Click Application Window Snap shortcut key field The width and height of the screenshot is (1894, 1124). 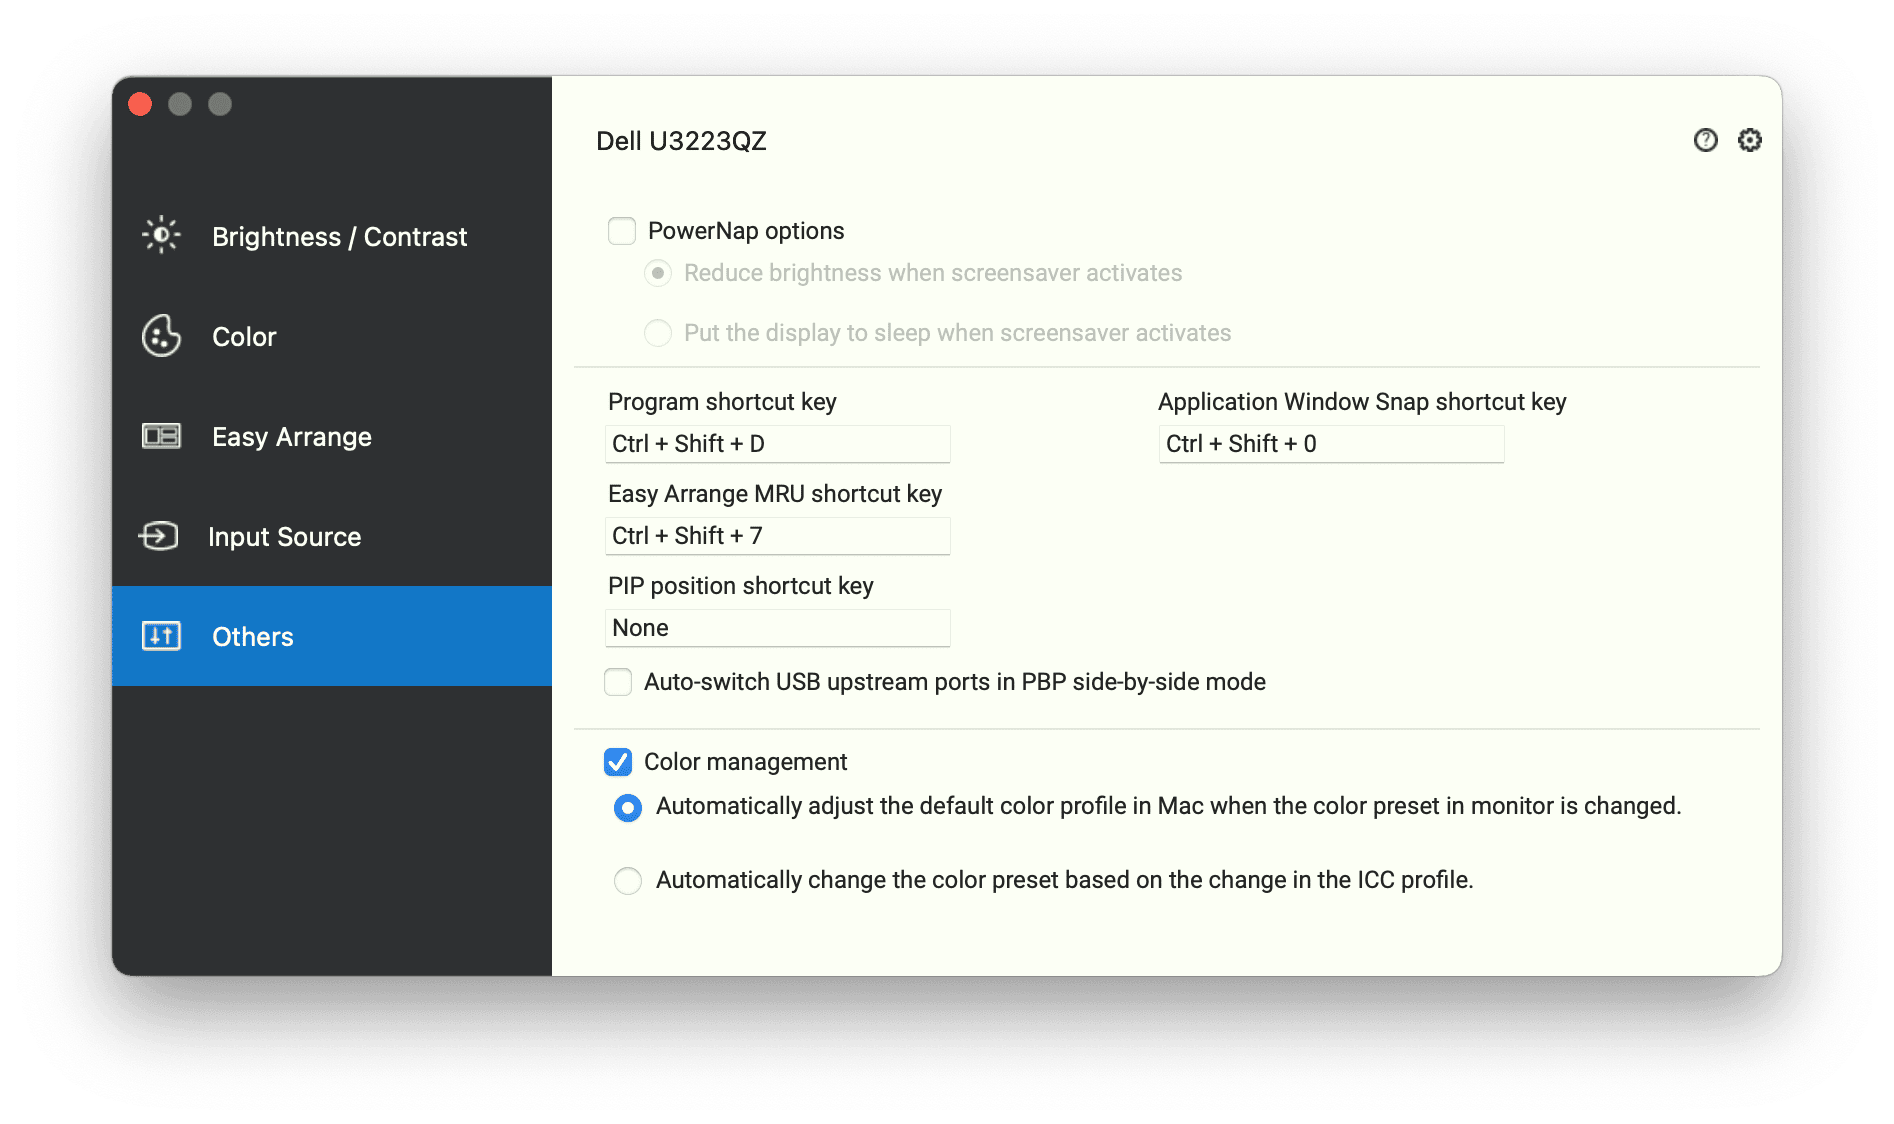(1331, 444)
